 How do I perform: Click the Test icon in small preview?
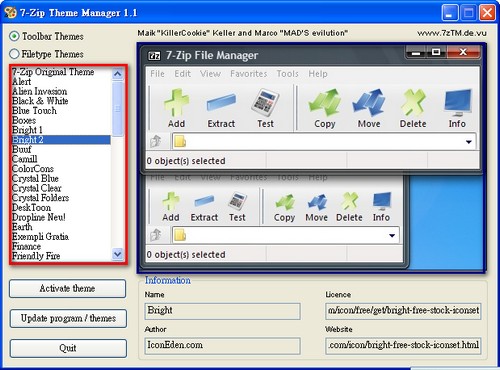click(237, 201)
